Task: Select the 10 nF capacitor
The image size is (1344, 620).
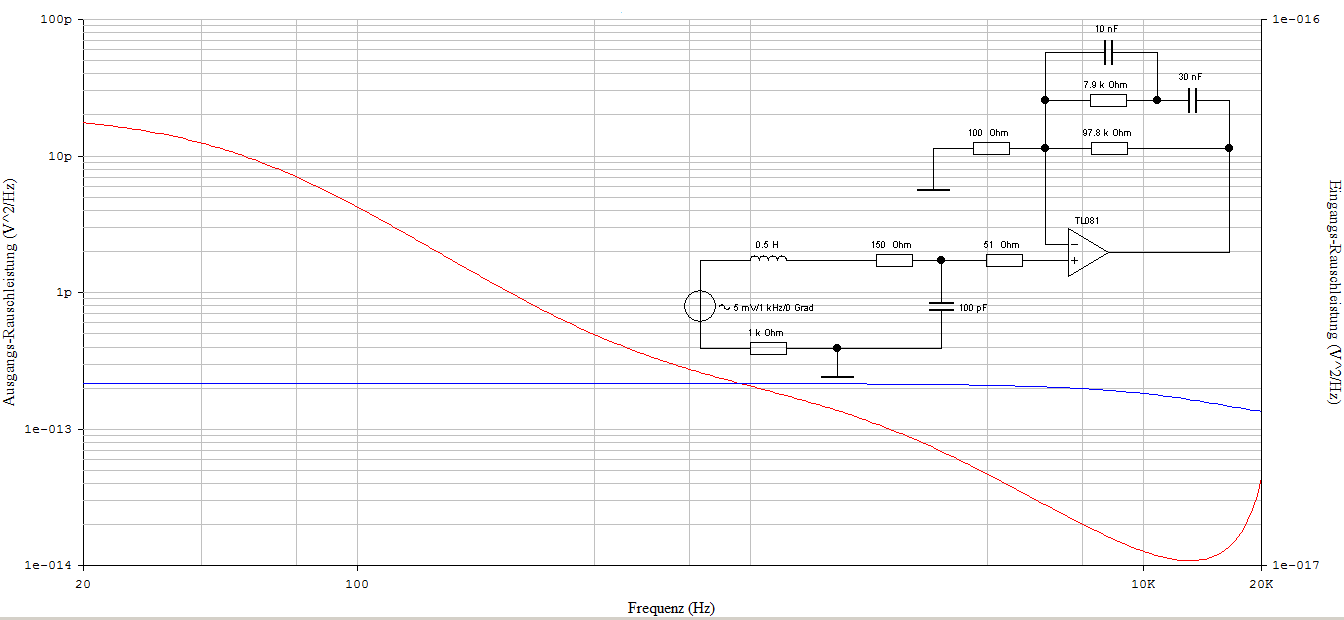Action: (x=1108, y=52)
